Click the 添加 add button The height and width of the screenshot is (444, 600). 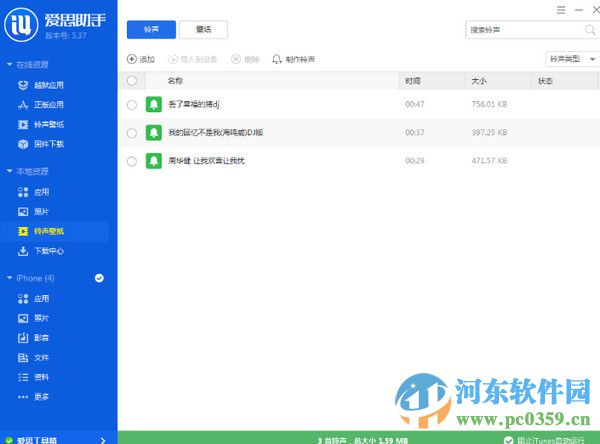click(x=140, y=59)
